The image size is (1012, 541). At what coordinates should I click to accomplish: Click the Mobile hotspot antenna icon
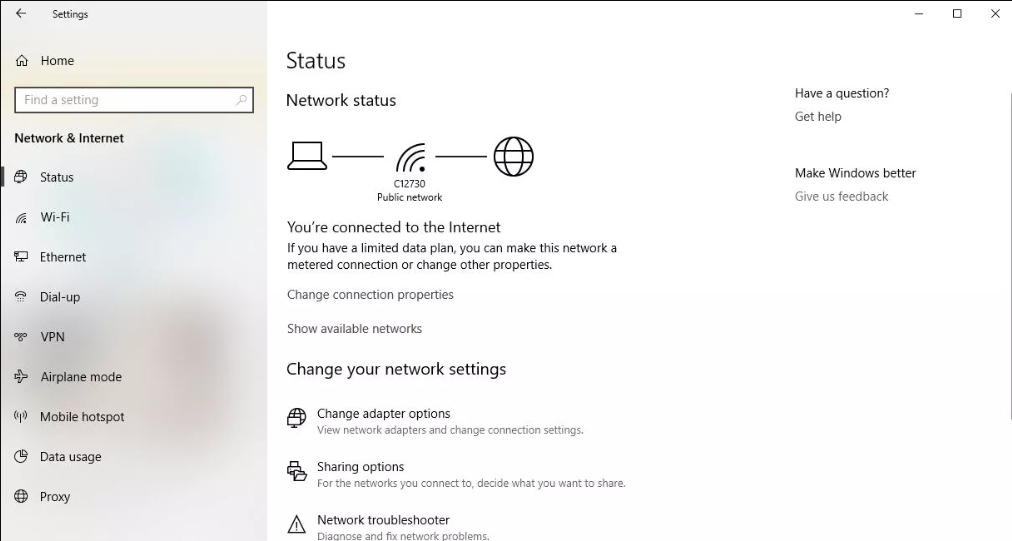tap(21, 416)
